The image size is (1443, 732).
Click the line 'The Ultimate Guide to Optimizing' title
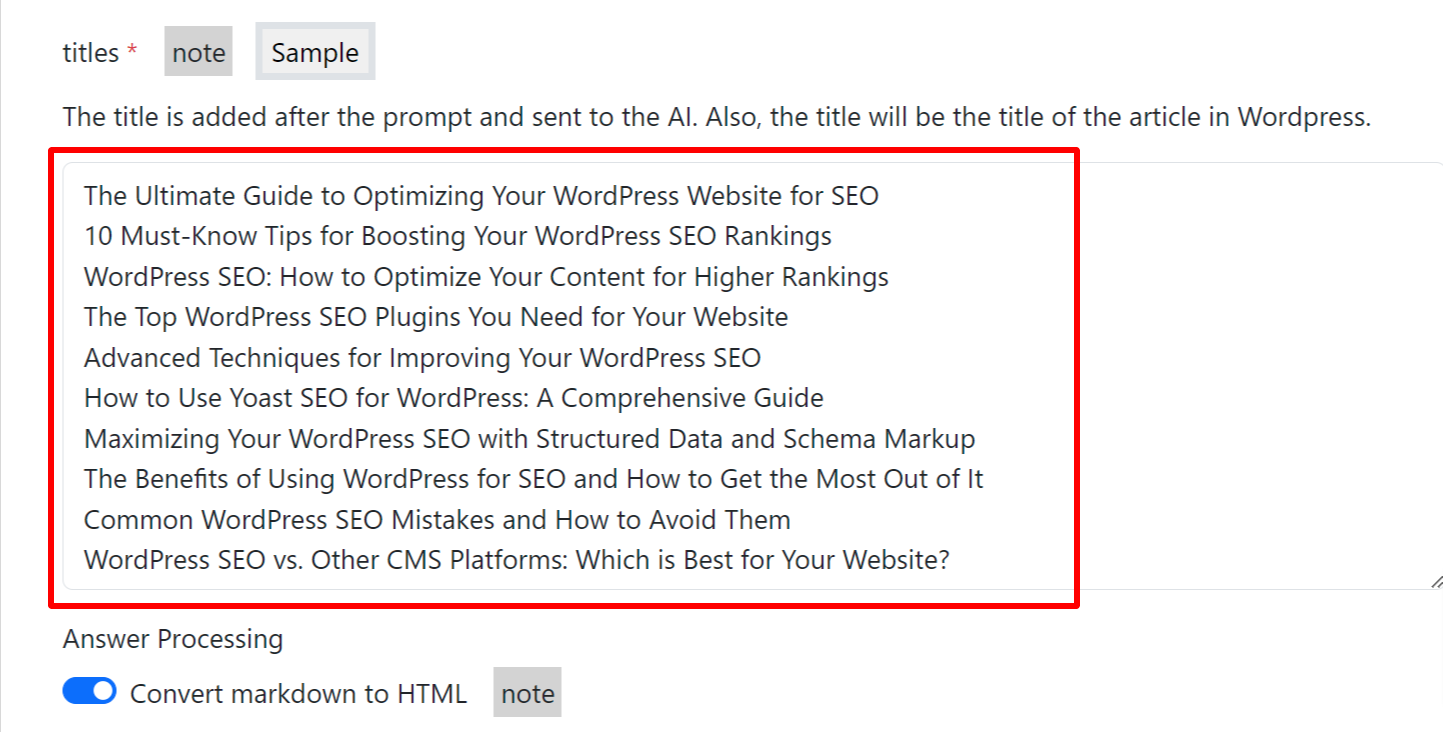click(x=480, y=196)
